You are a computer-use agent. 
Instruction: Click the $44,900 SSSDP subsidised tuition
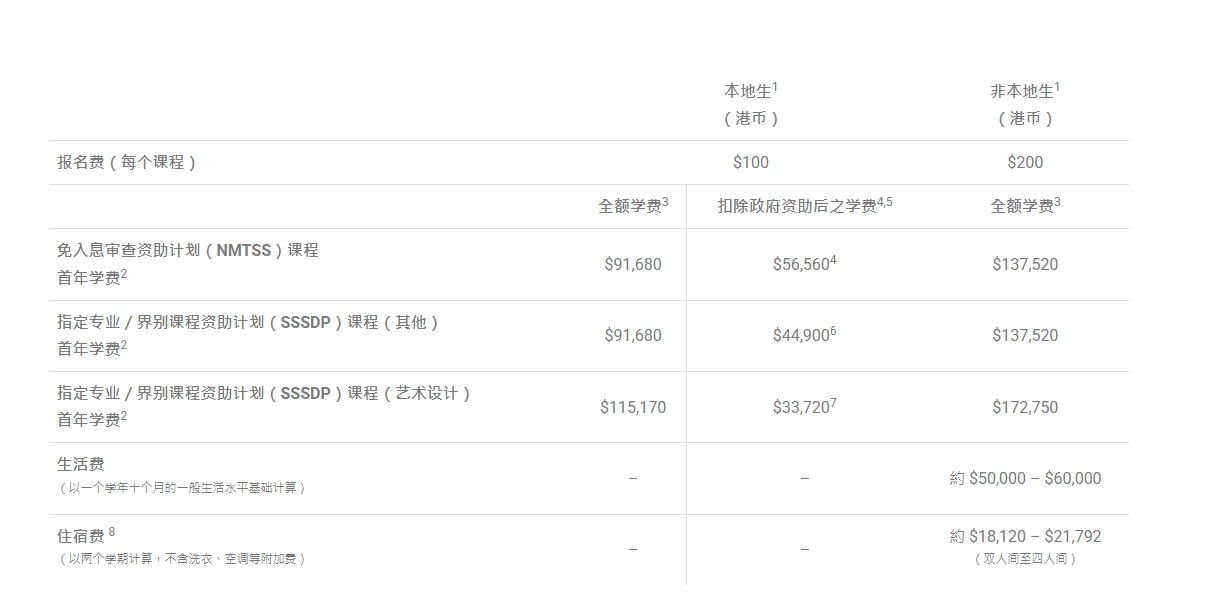pyautogui.click(x=800, y=336)
